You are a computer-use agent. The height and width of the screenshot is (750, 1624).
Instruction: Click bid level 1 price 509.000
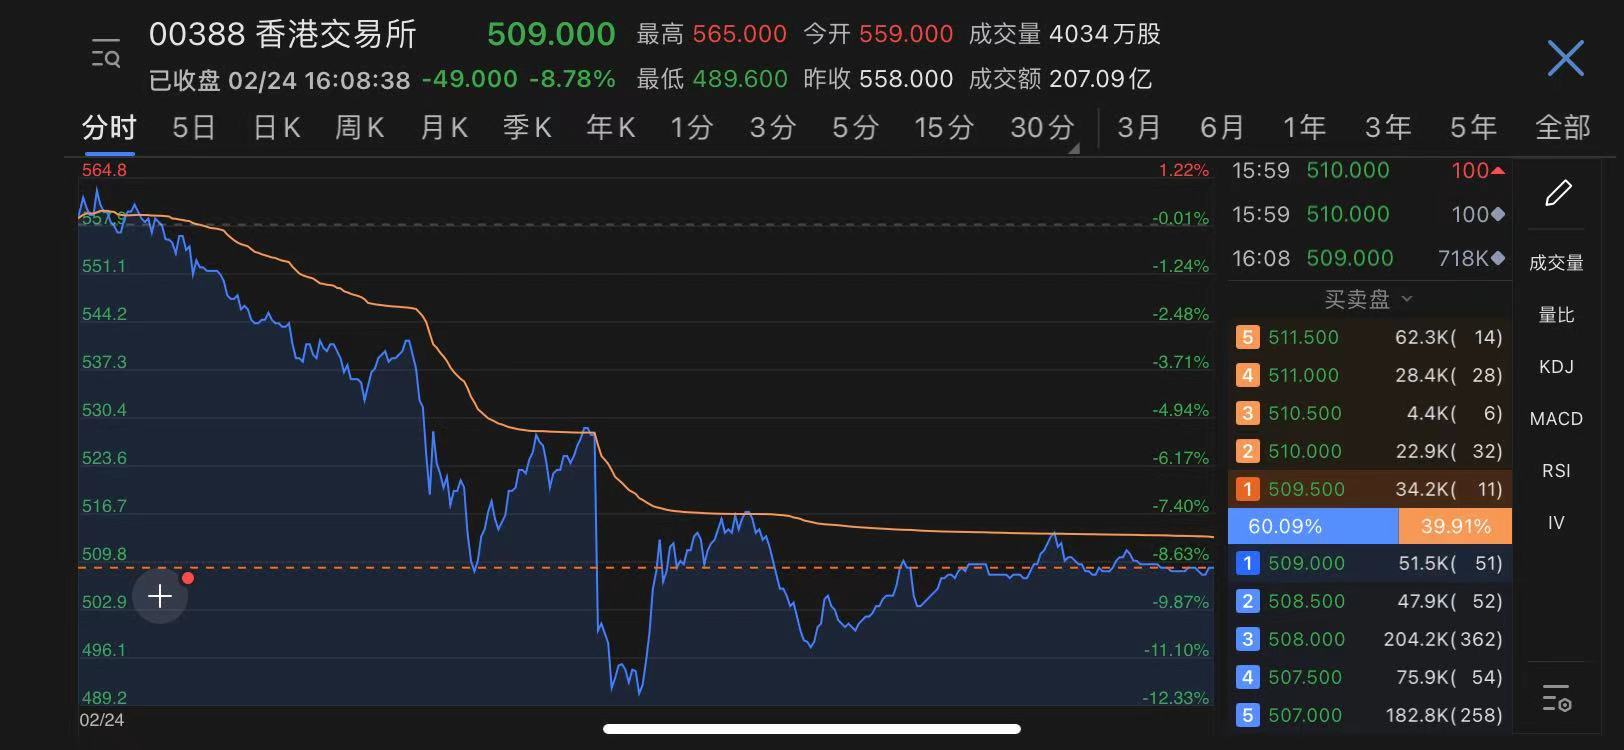coord(1306,563)
